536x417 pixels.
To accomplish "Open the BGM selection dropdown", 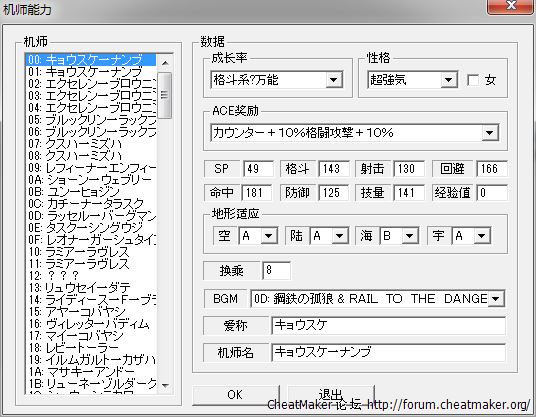I will tap(496, 299).
